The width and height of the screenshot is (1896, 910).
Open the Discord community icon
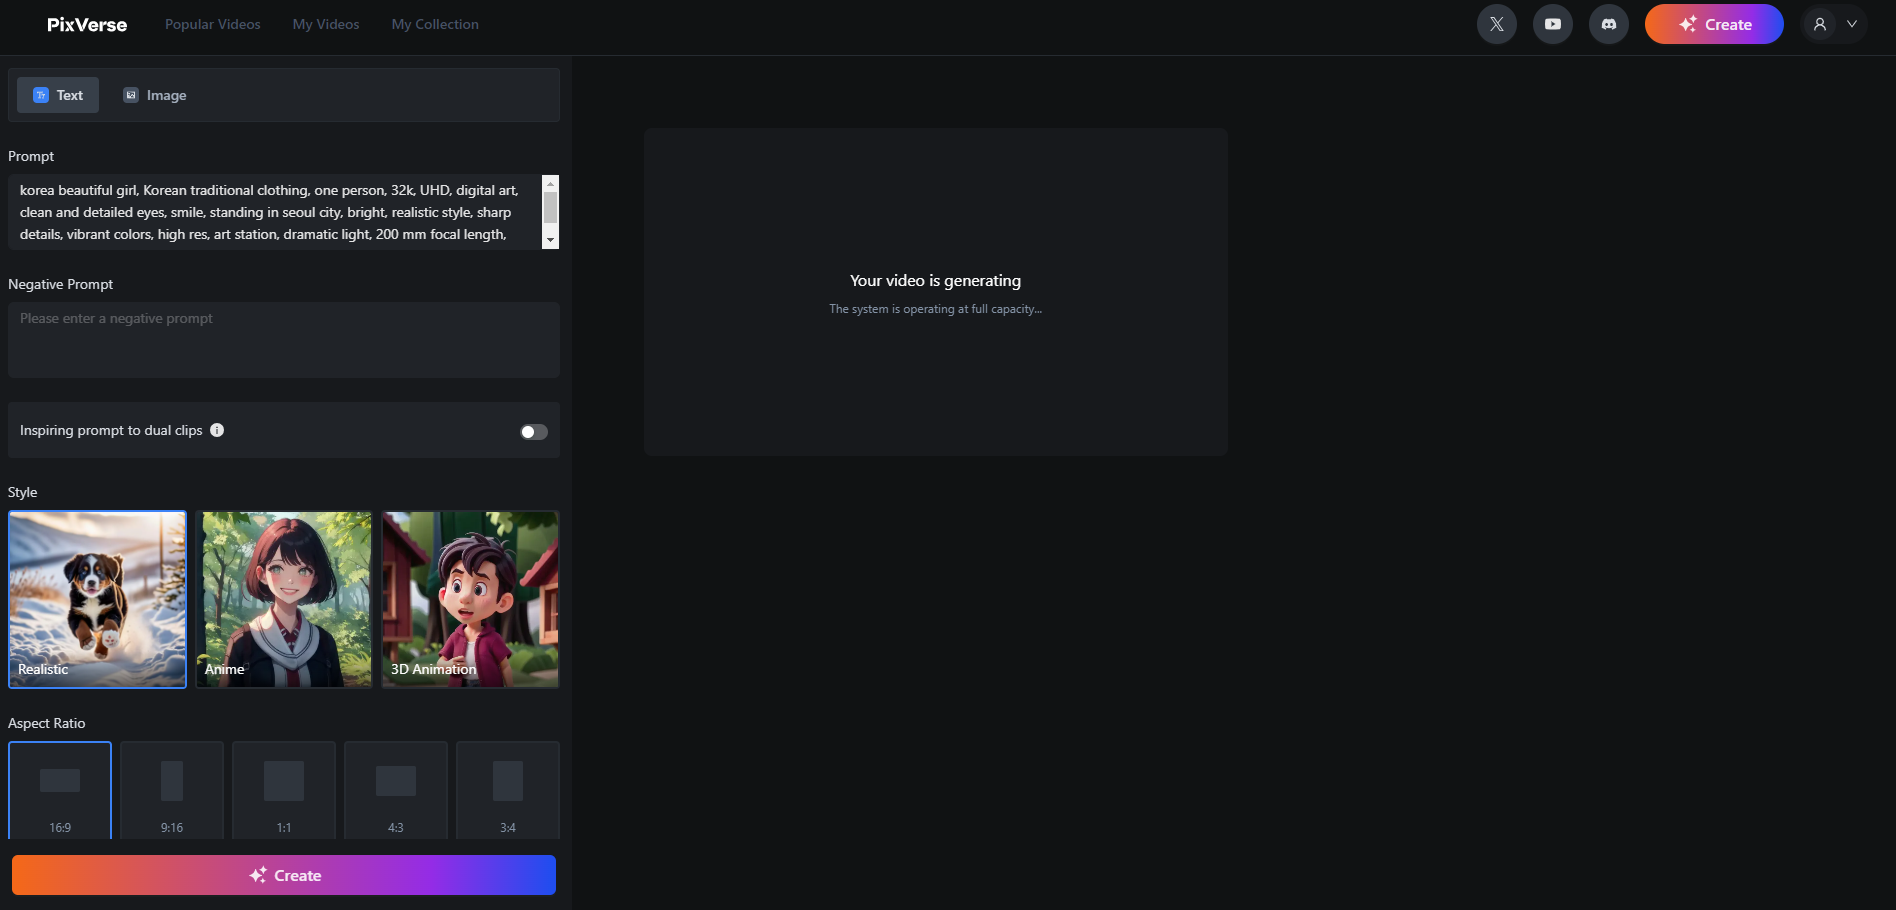pyautogui.click(x=1608, y=24)
